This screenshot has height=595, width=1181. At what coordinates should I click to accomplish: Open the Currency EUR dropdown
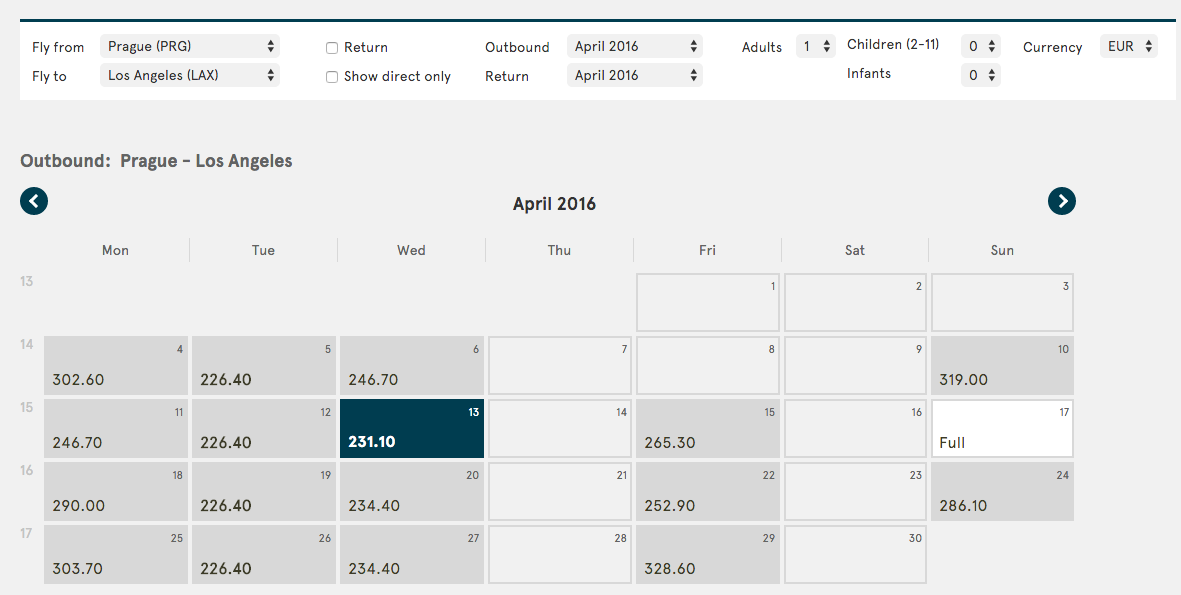tap(1128, 46)
